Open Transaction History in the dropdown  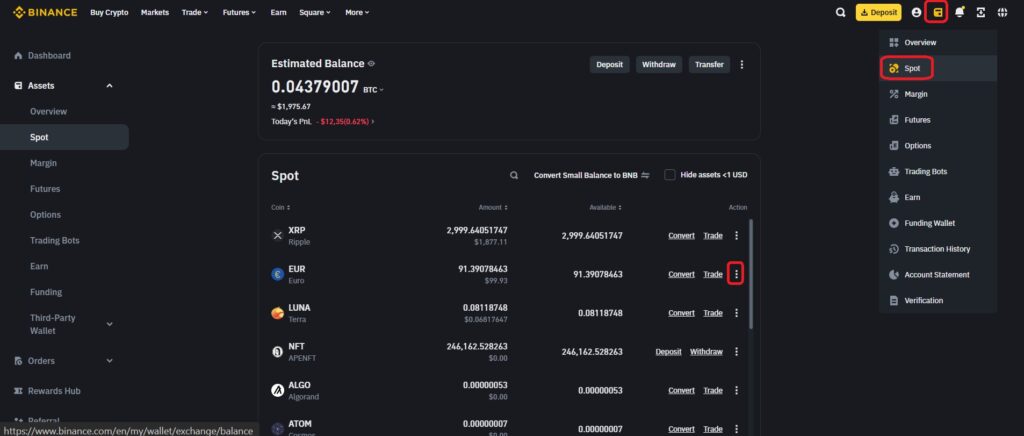point(938,249)
